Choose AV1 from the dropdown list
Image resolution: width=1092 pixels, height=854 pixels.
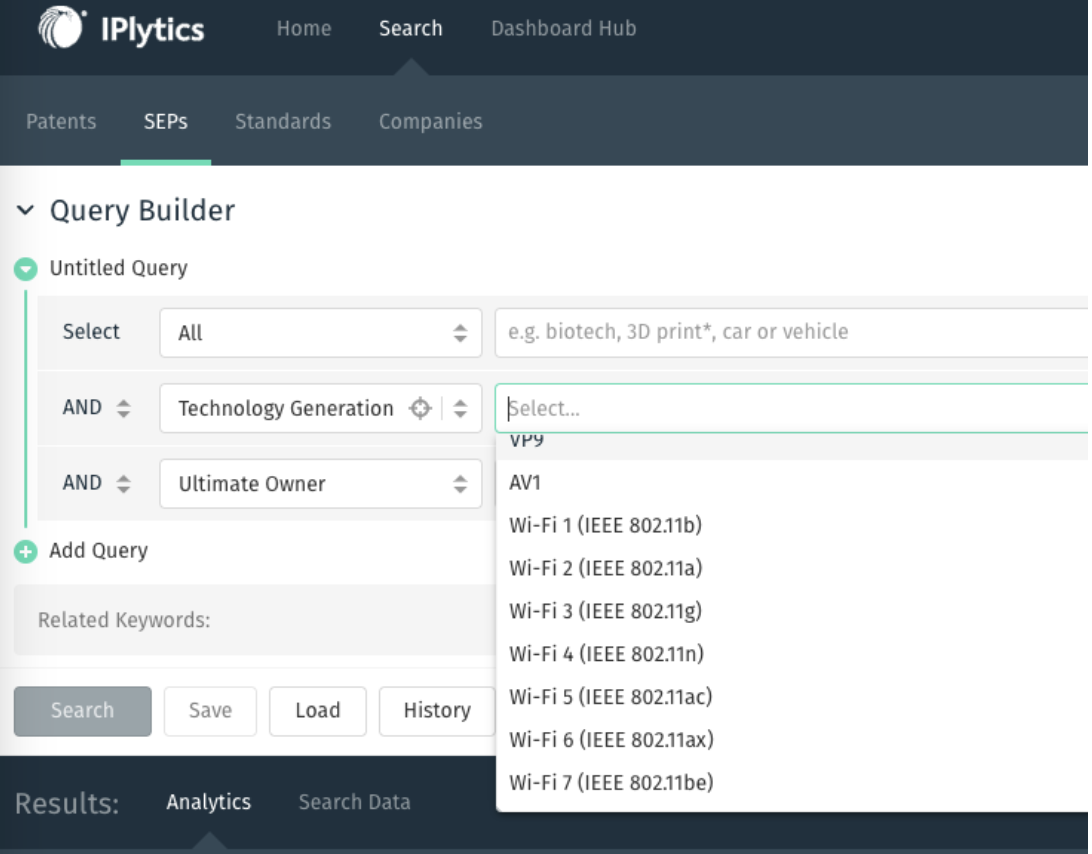(x=792, y=482)
